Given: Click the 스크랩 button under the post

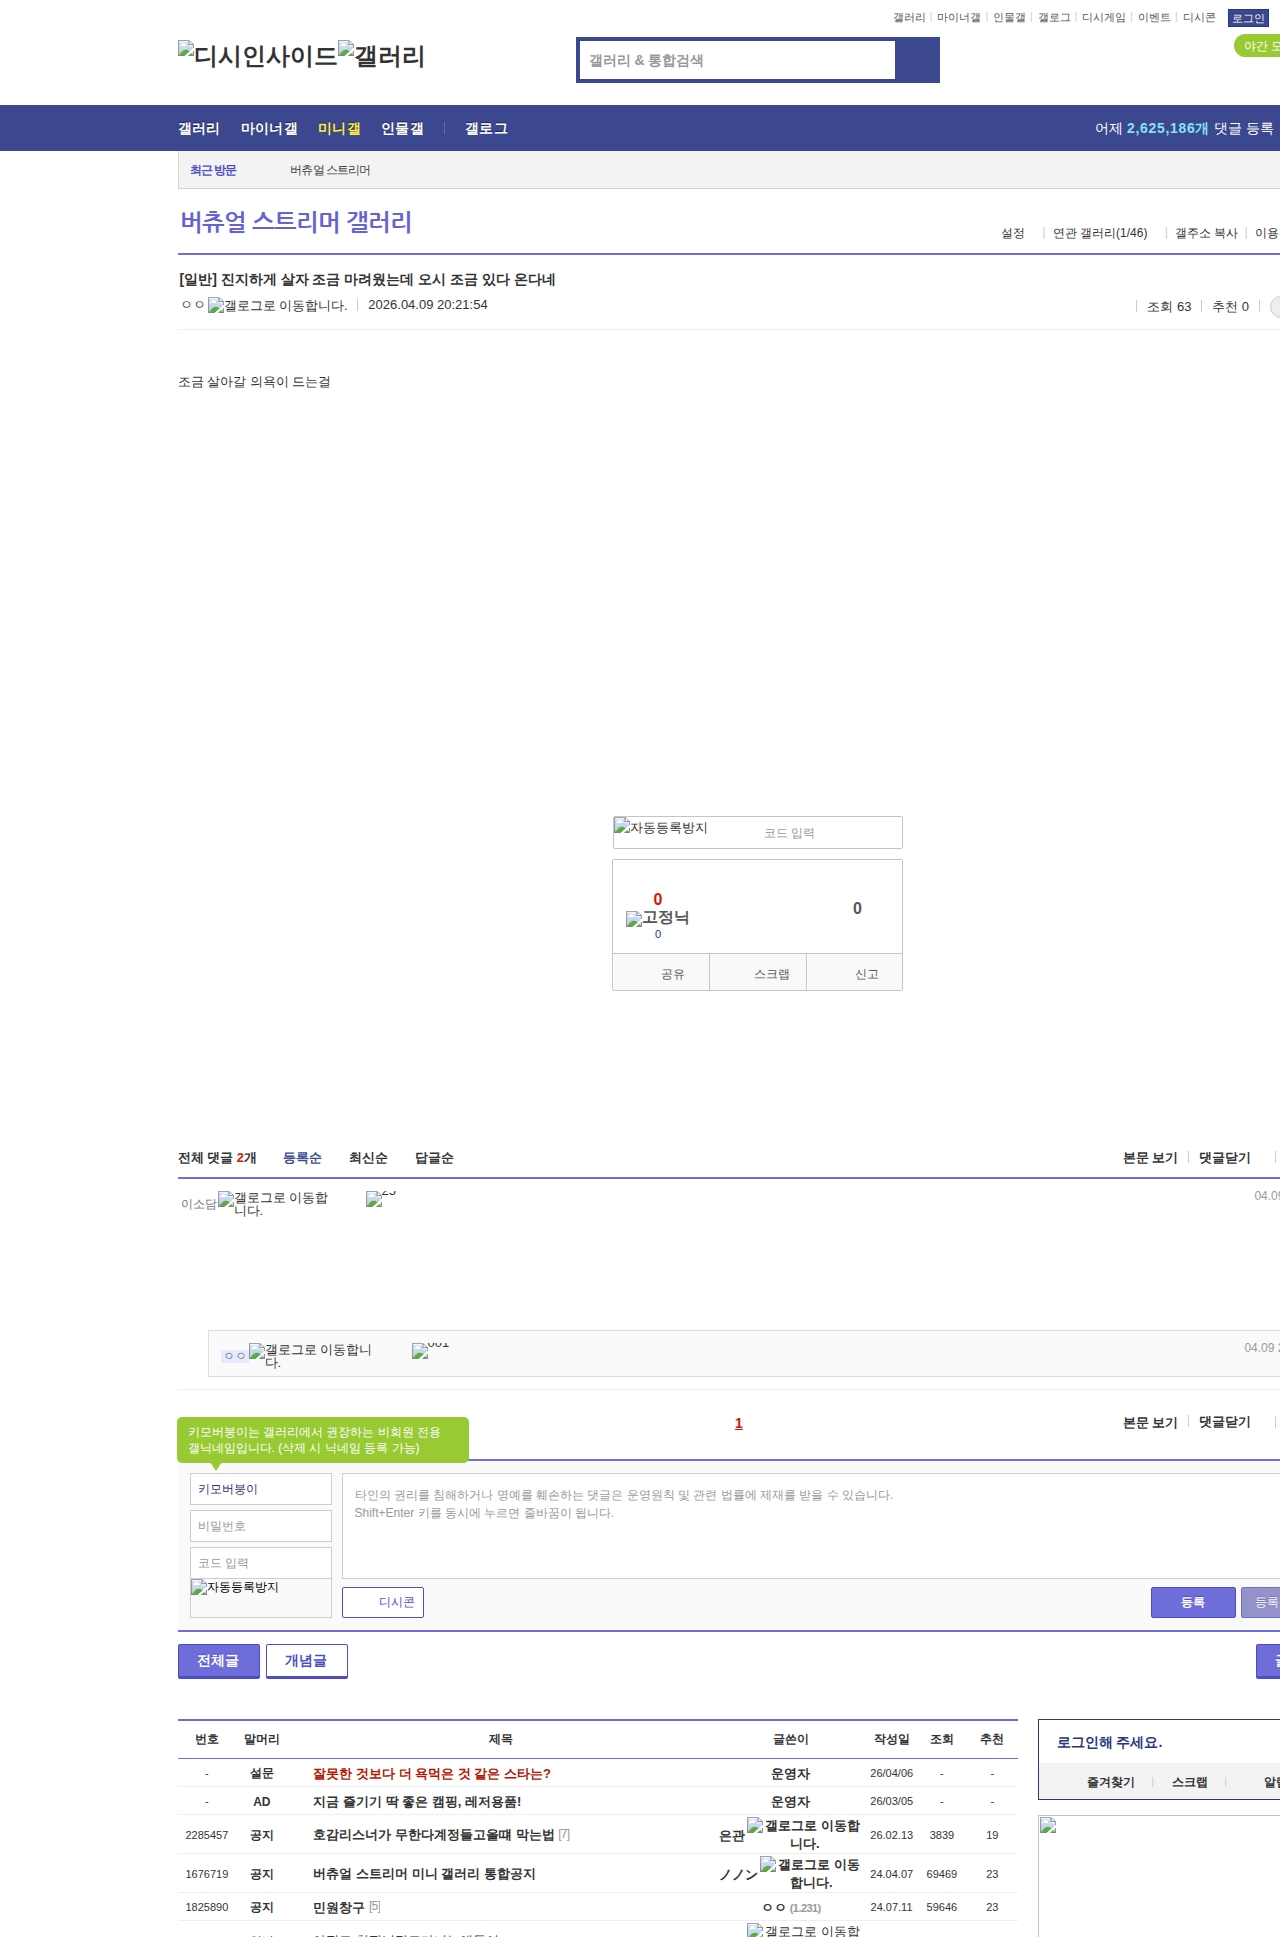Looking at the screenshot, I should (771, 974).
